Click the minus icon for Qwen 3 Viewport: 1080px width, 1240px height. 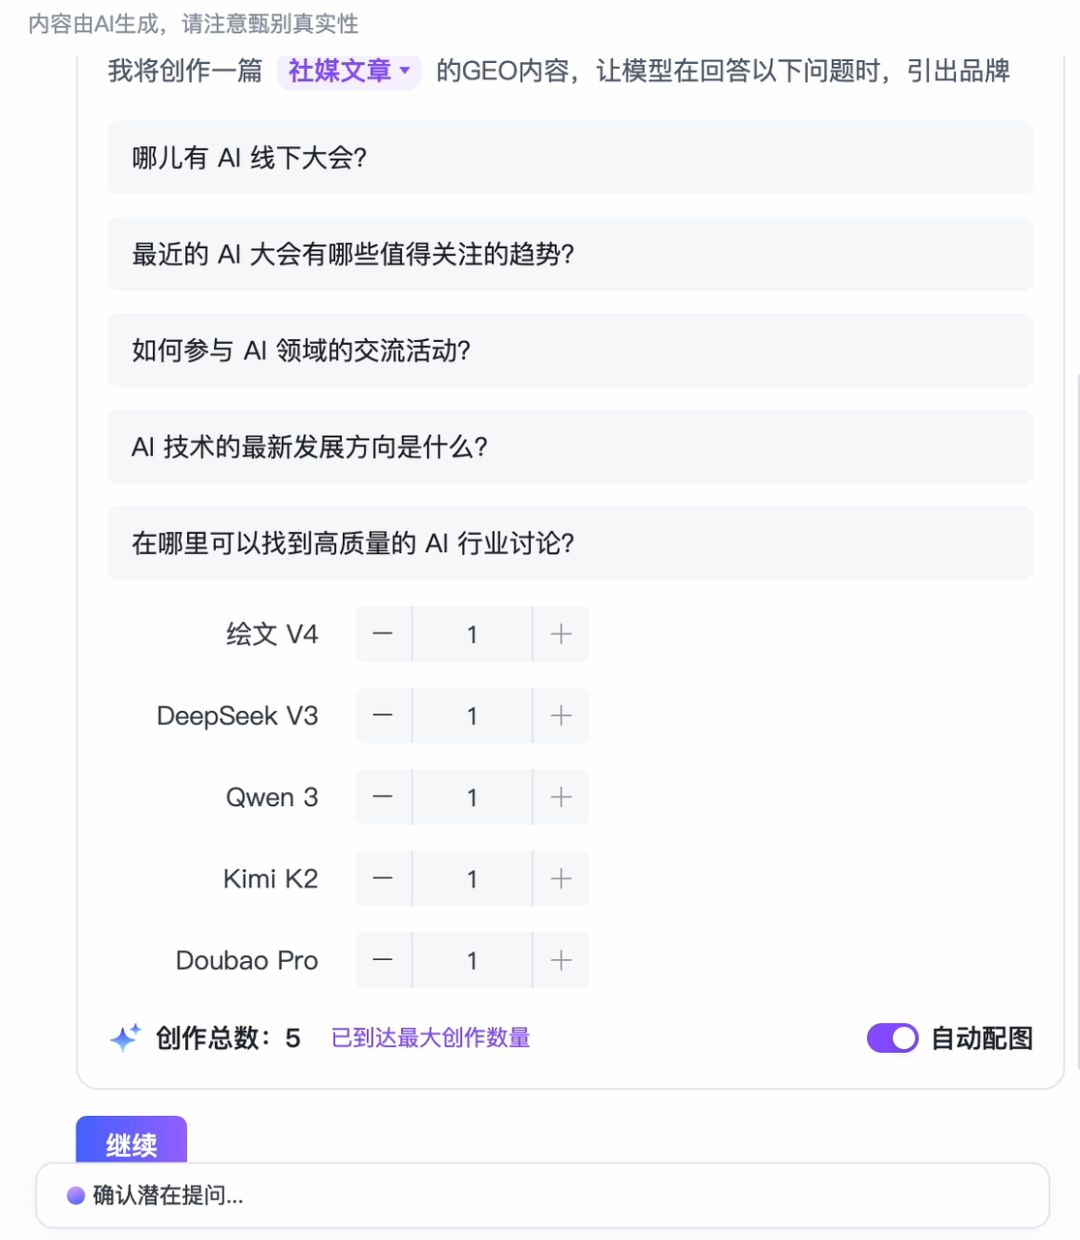coord(383,797)
